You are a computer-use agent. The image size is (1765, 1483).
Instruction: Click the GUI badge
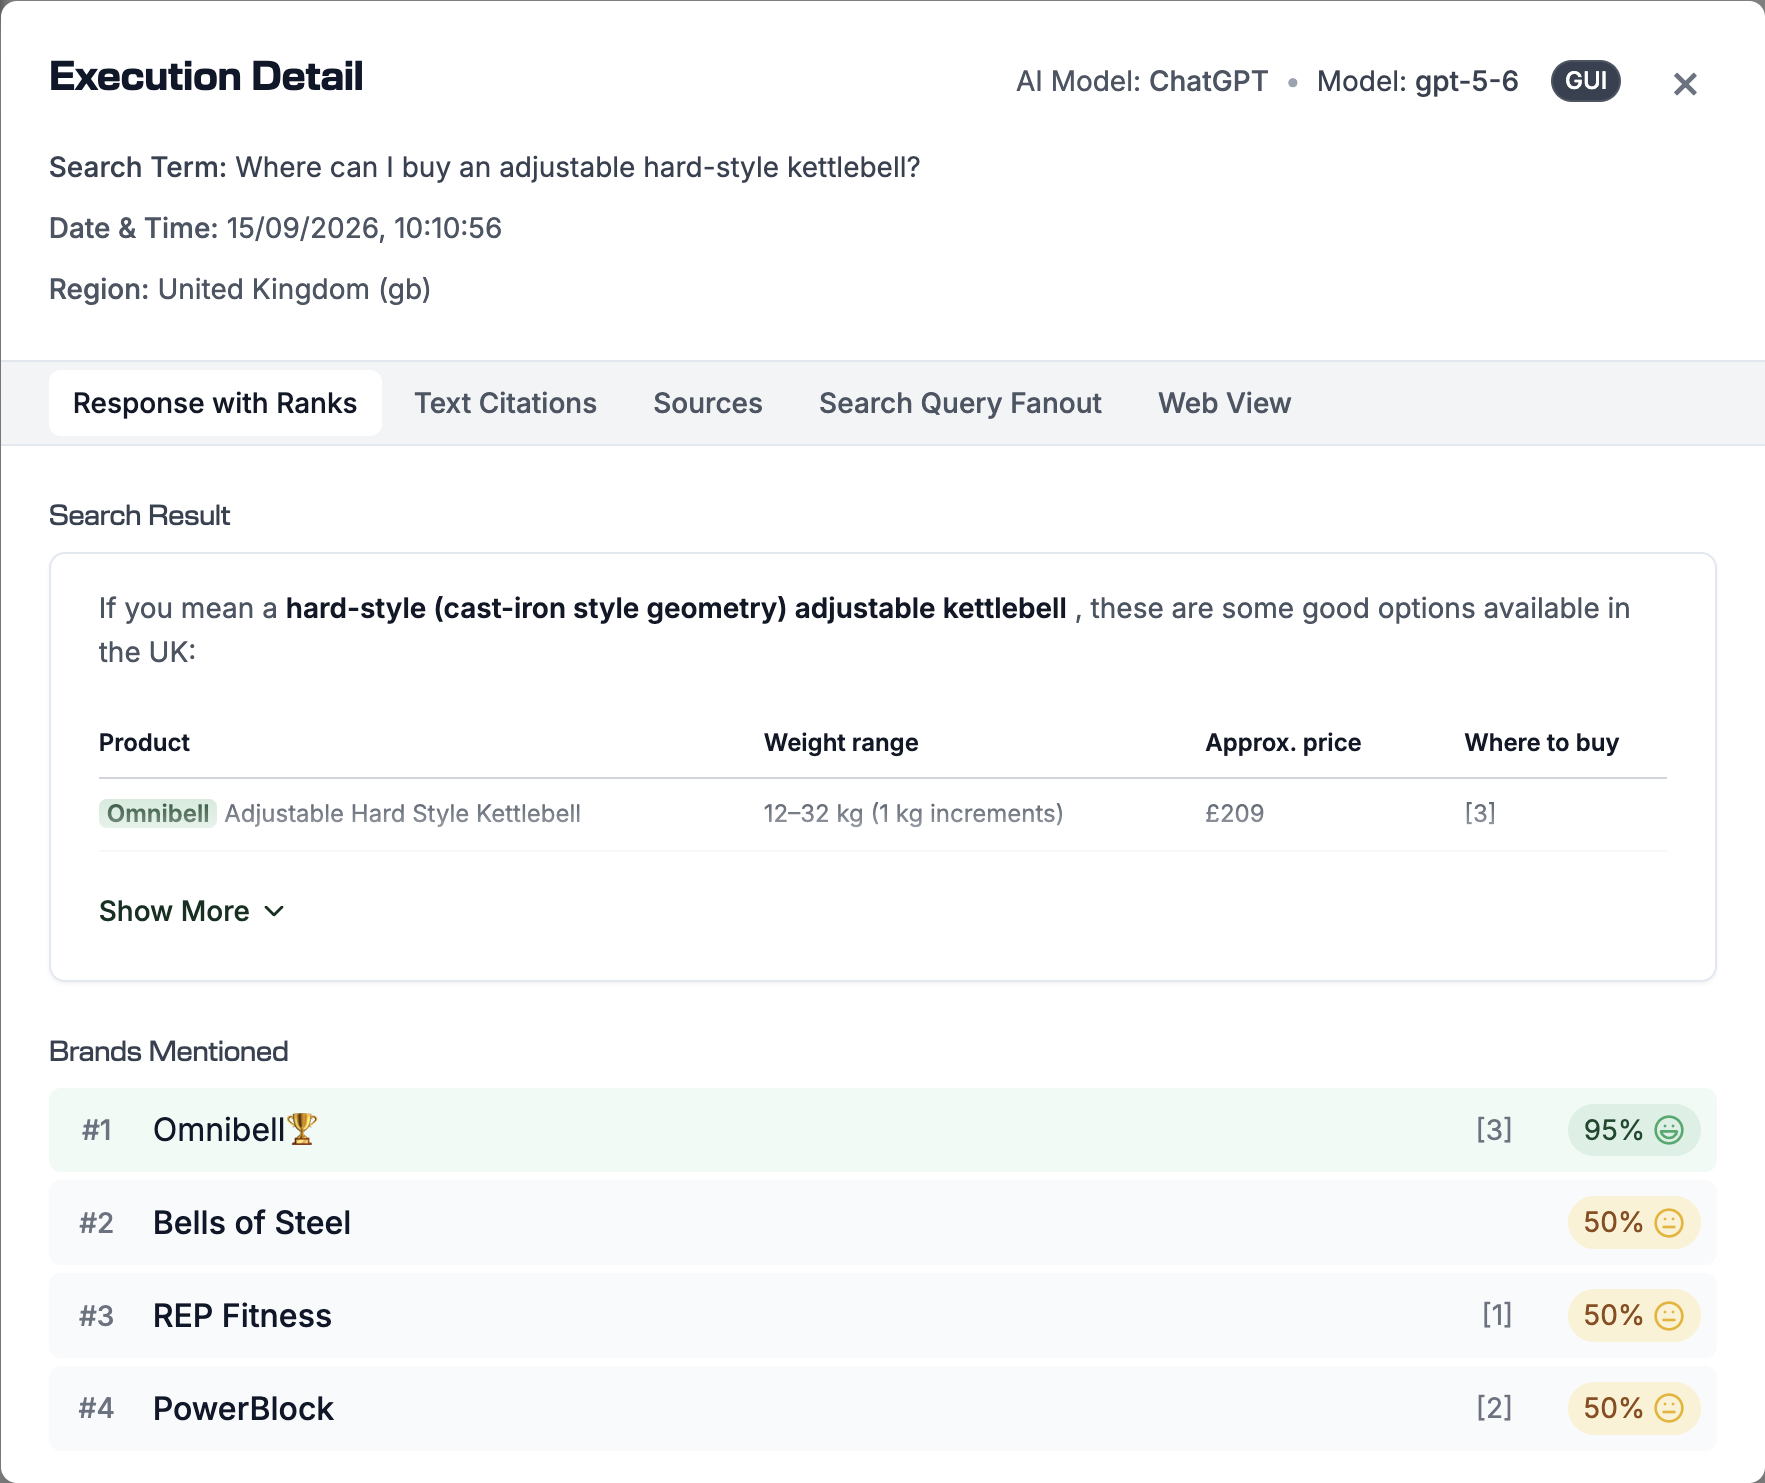(1585, 81)
